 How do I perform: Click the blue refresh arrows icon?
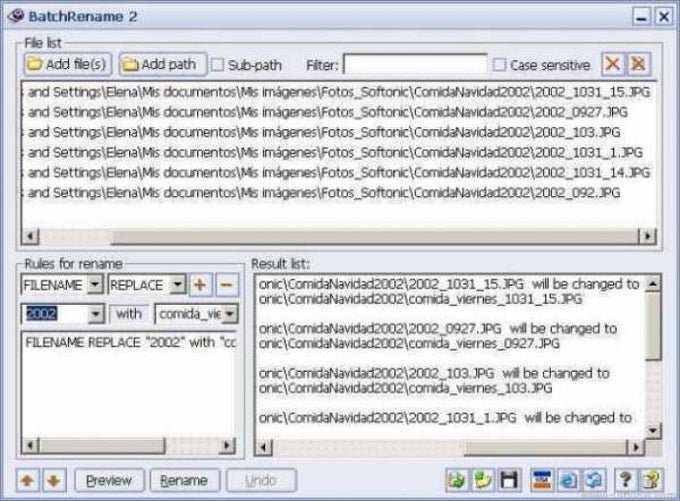(x=594, y=480)
